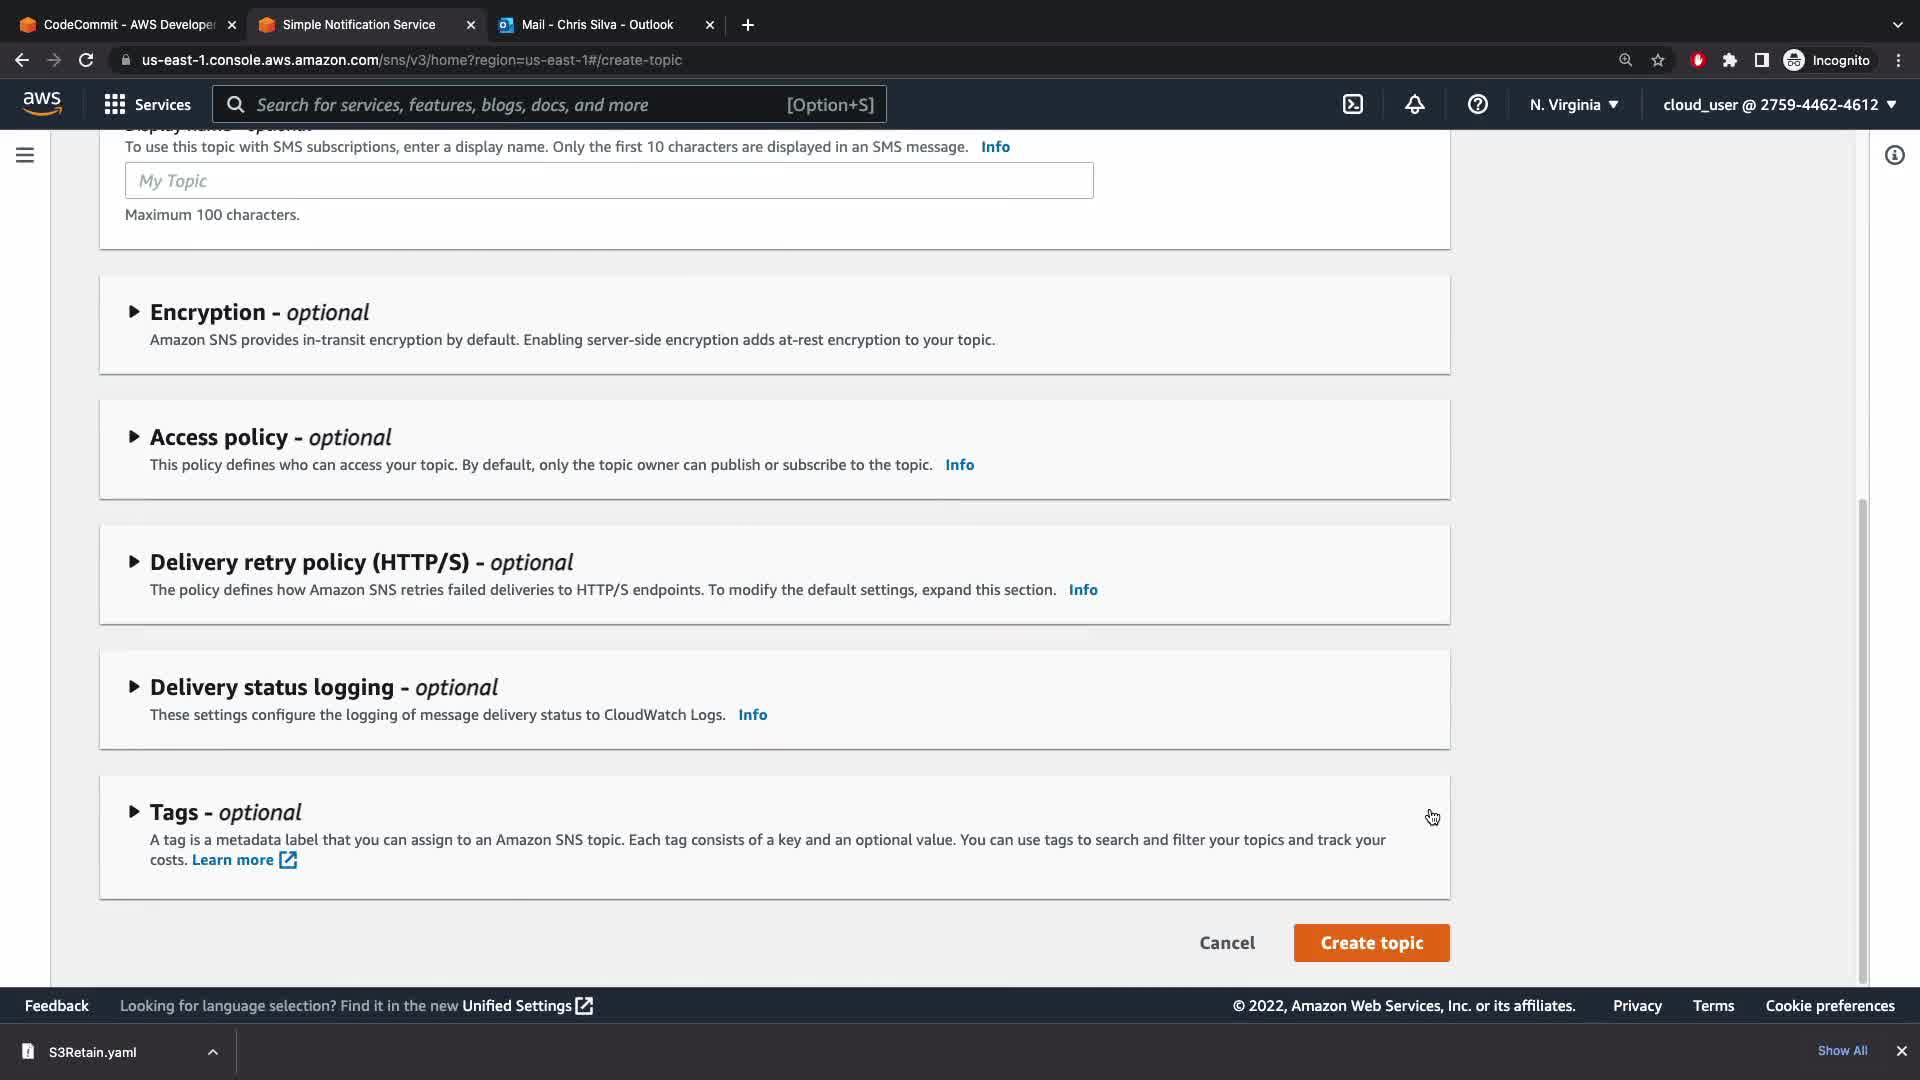Click the external link icon beside Learn more
The height and width of the screenshot is (1080, 1920).
click(288, 860)
